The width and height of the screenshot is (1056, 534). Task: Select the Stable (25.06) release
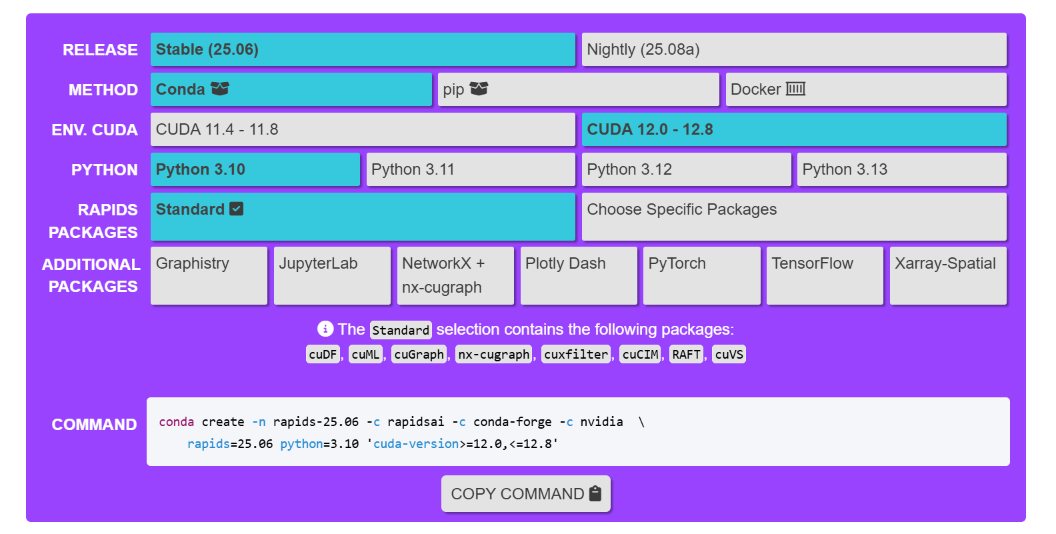point(363,49)
